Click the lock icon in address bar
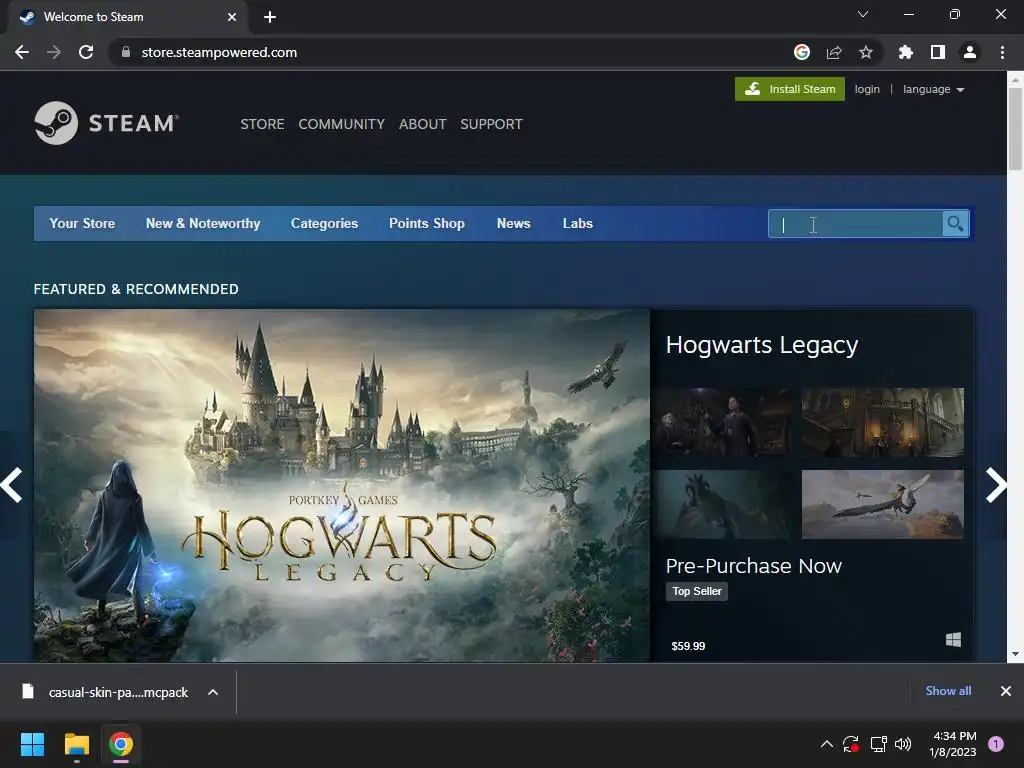This screenshot has width=1024, height=768. click(x=125, y=52)
